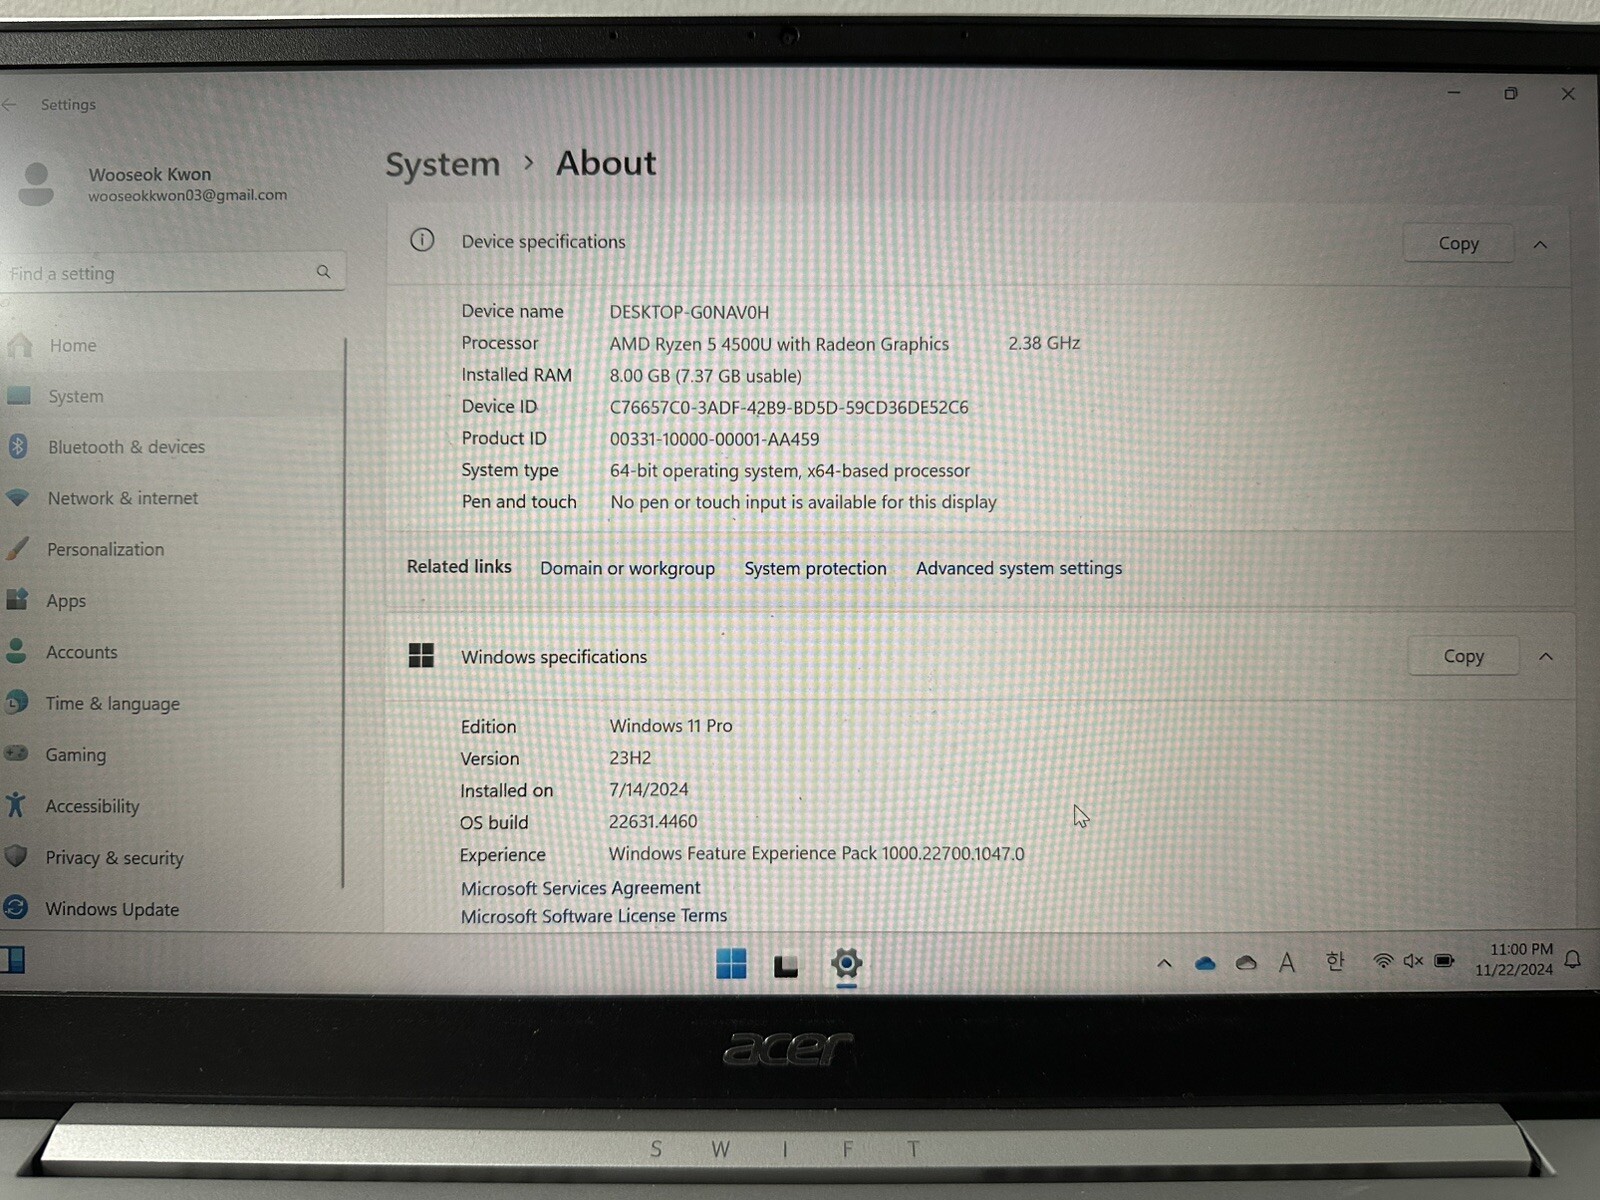This screenshot has height=1200, width=1600.
Task: Click the English input mode indicator A
Action: click(x=1287, y=962)
